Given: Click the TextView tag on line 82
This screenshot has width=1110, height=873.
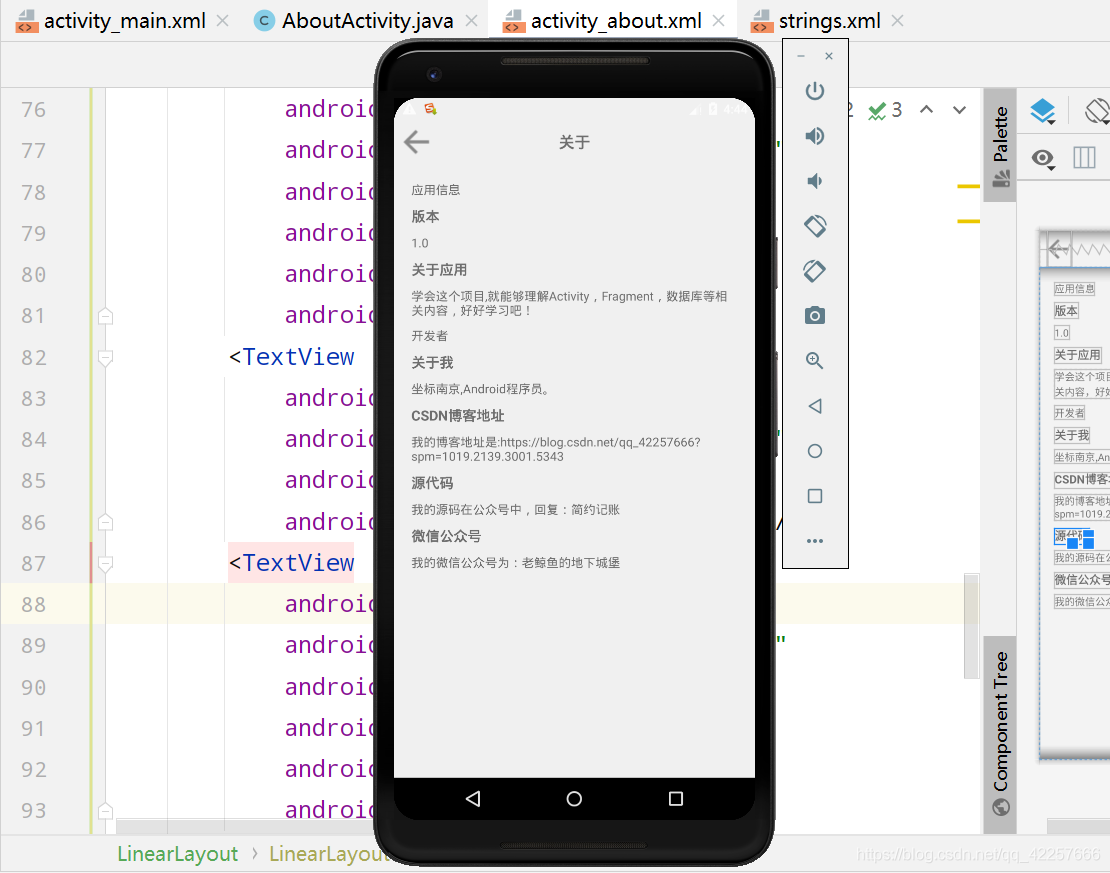Looking at the screenshot, I should (x=298, y=358).
